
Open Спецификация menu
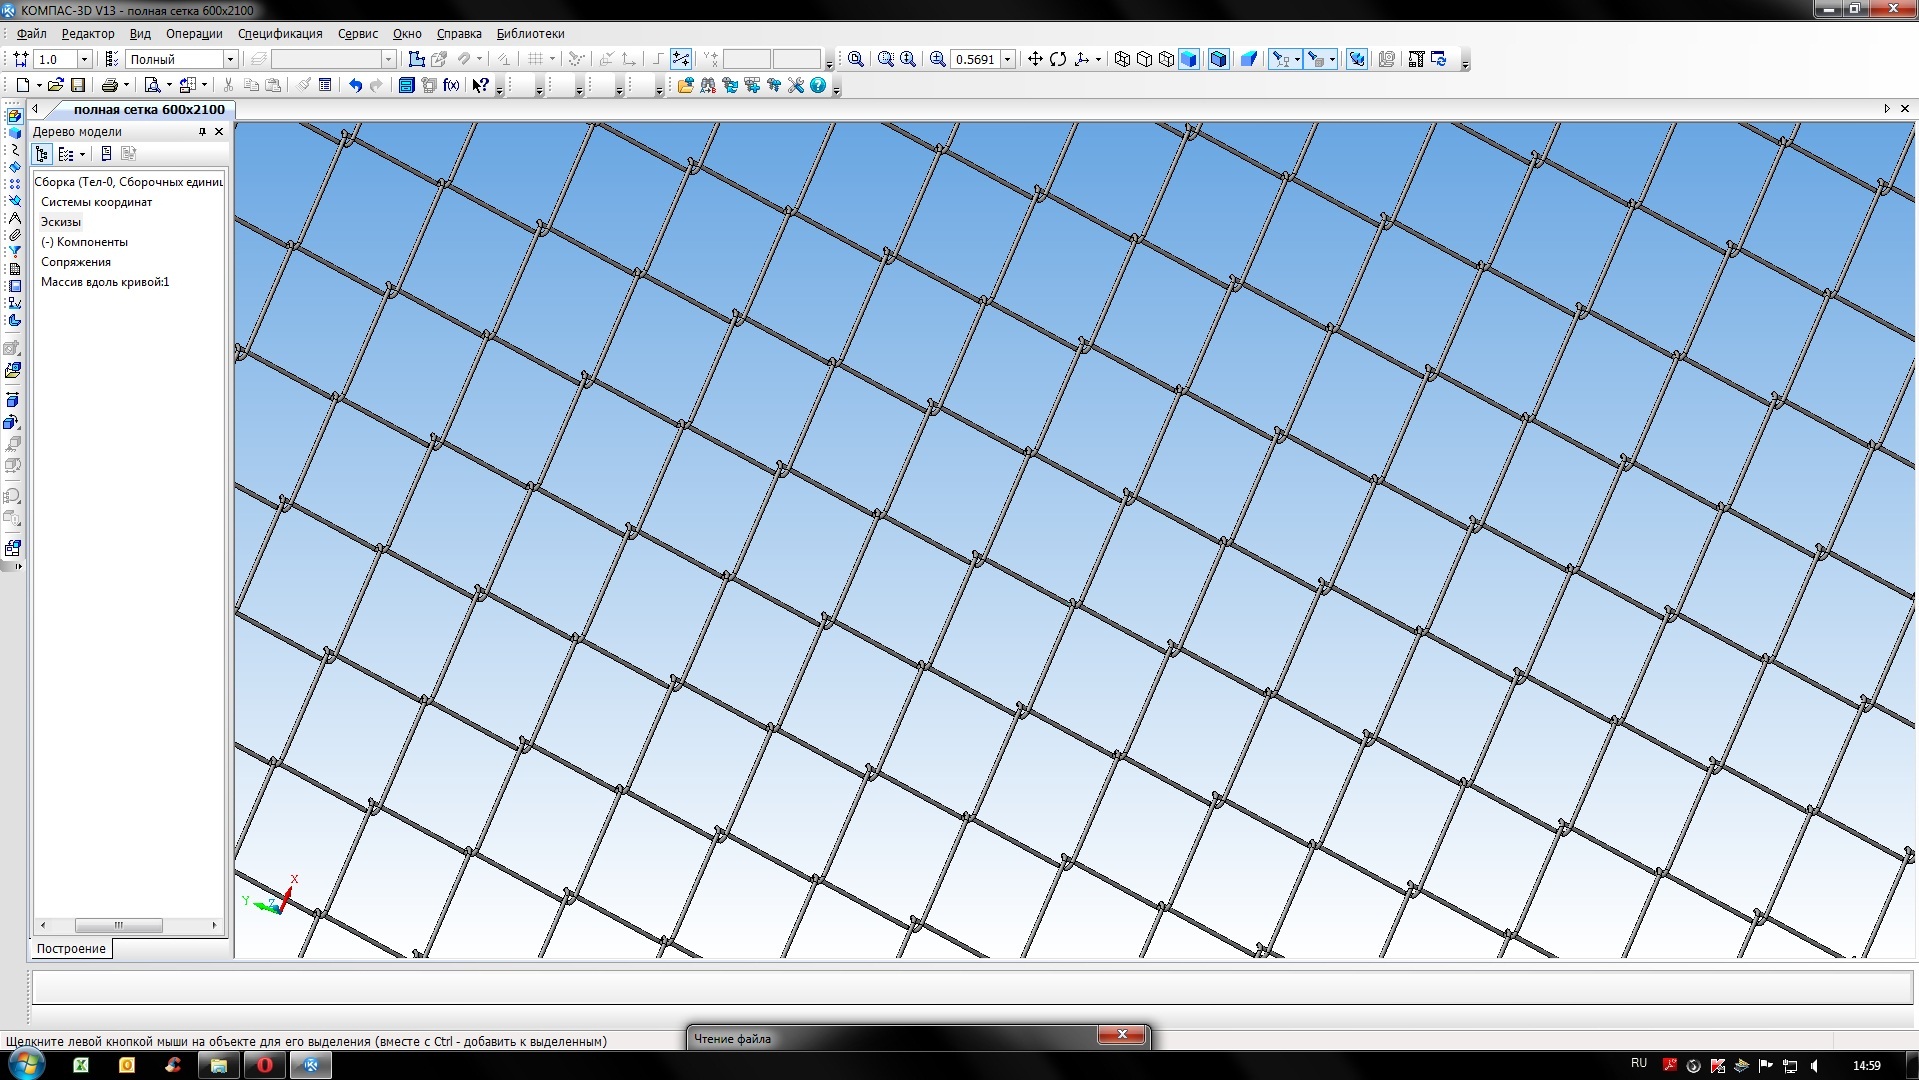pyautogui.click(x=280, y=34)
